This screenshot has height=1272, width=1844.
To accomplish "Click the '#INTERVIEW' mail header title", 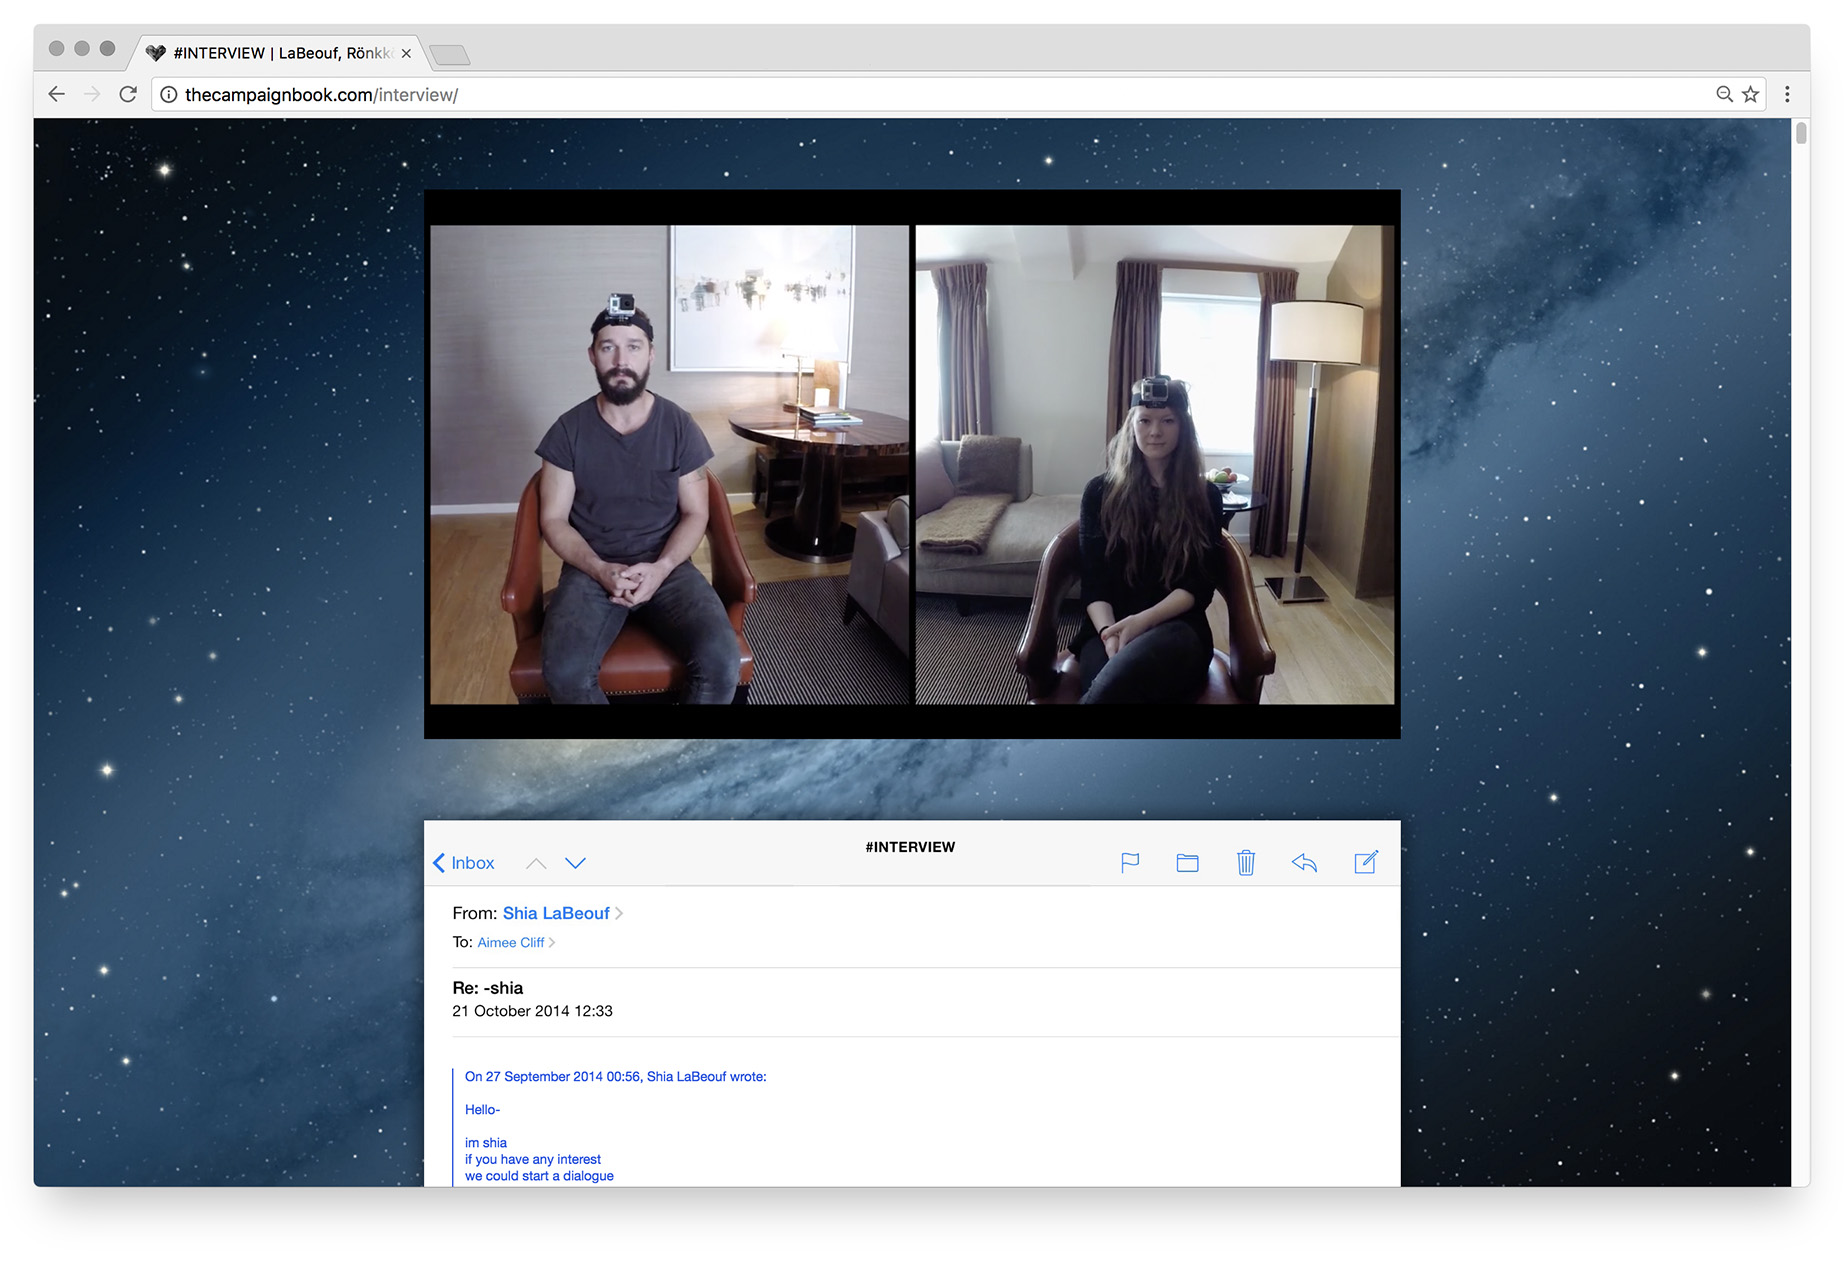I will (910, 847).
